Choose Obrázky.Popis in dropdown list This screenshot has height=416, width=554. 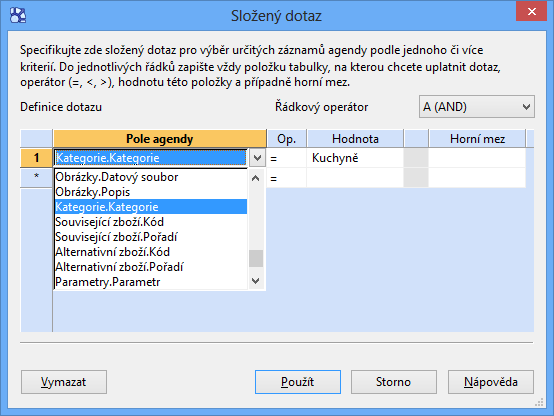click(151, 192)
